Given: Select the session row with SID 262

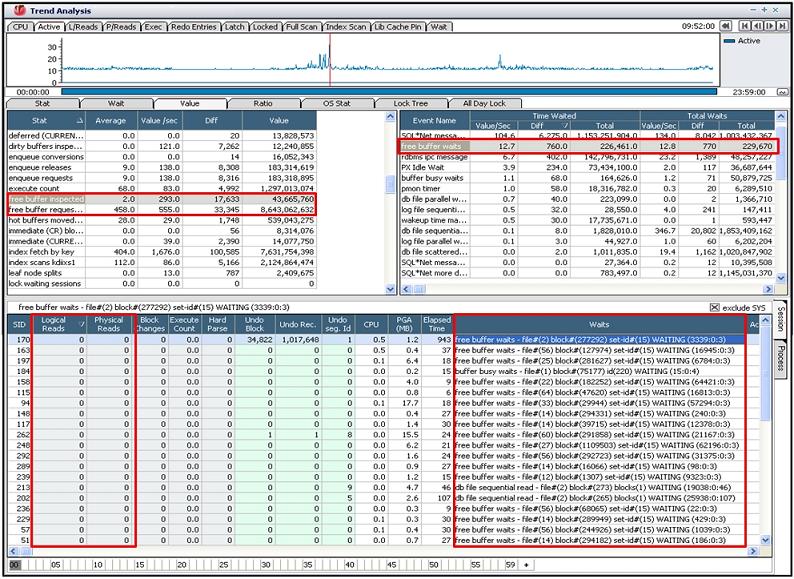Looking at the screenshot, I should point(384,435).
